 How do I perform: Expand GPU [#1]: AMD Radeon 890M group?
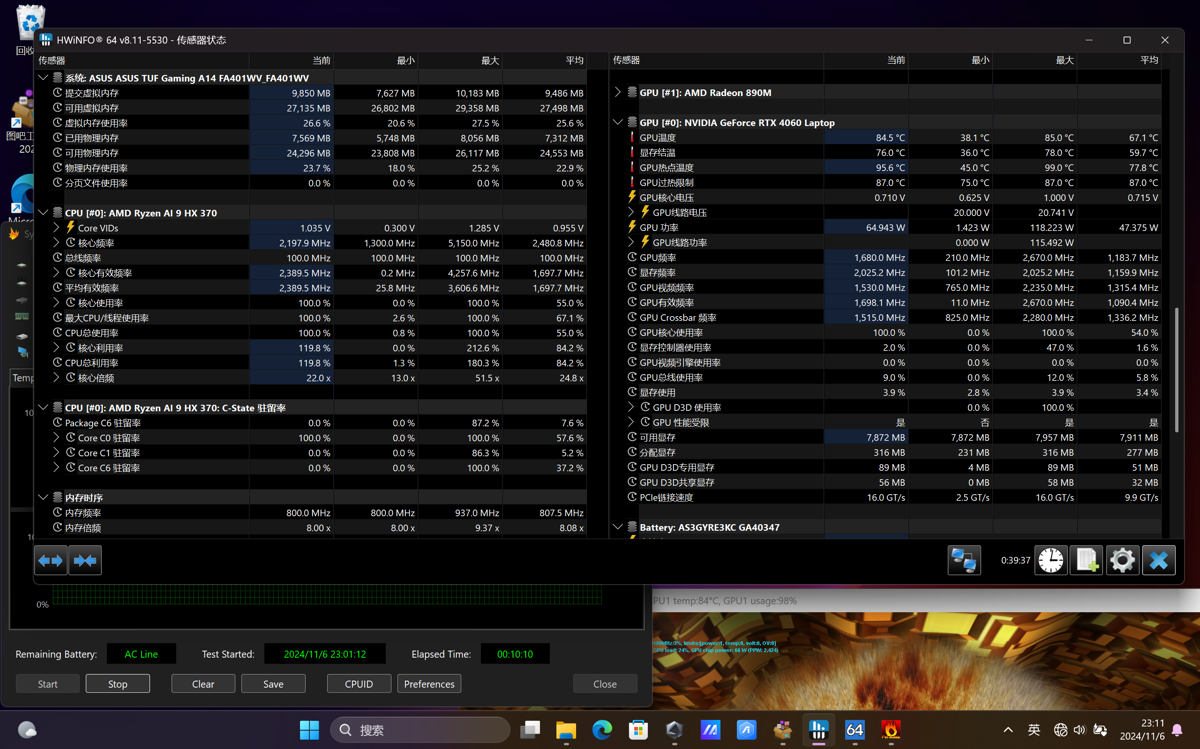(618, 93)
